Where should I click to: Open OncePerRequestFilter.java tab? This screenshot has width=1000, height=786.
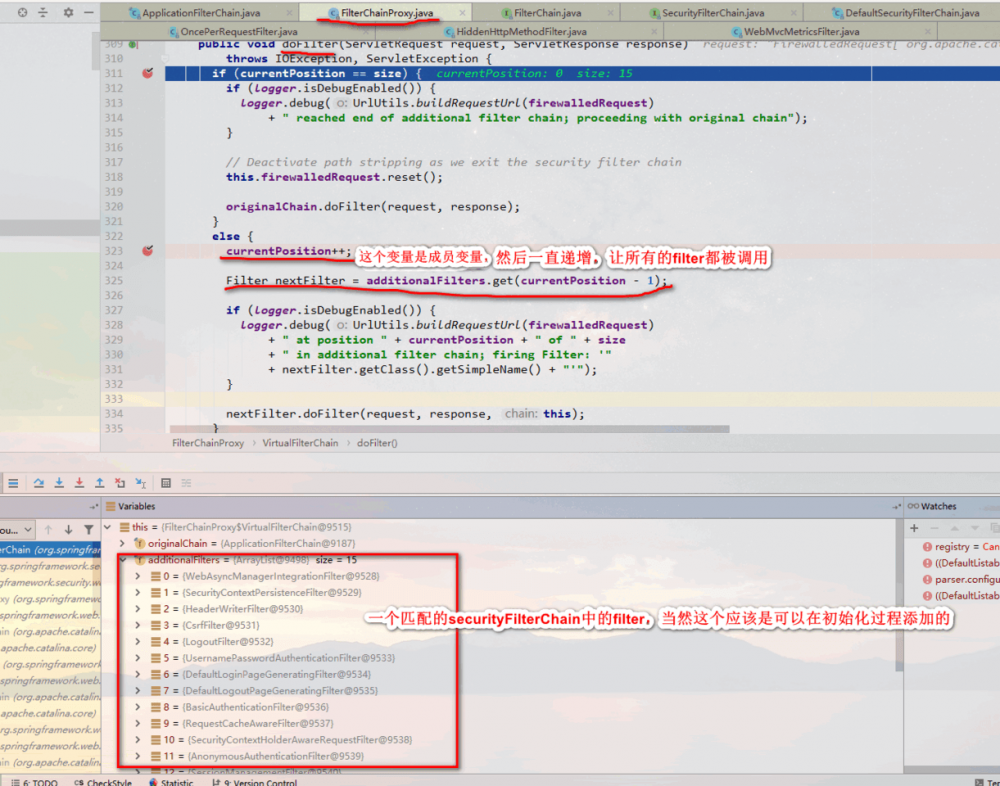(239, 31)
